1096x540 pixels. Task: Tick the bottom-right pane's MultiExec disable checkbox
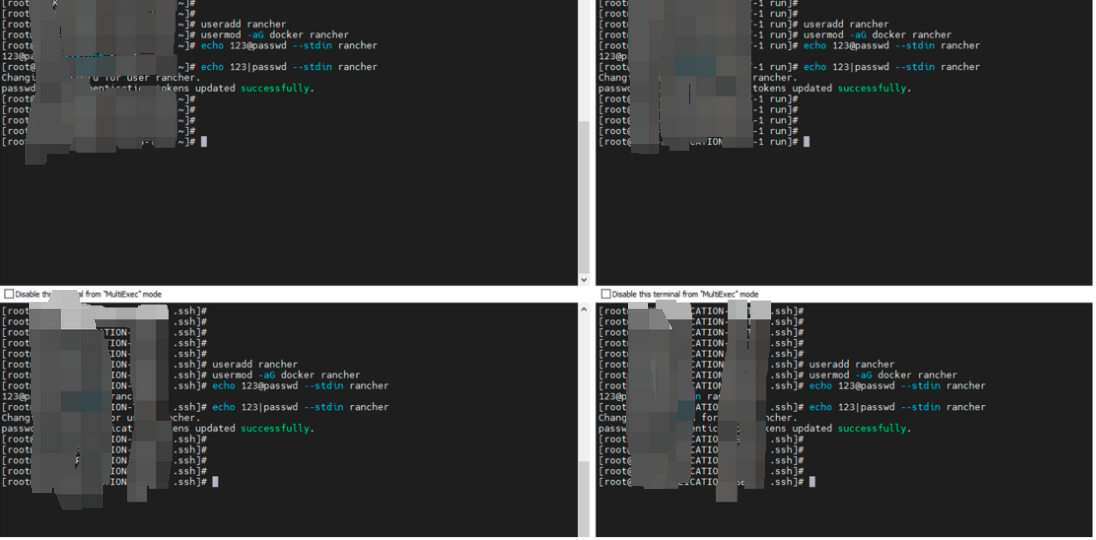[606, 294]
